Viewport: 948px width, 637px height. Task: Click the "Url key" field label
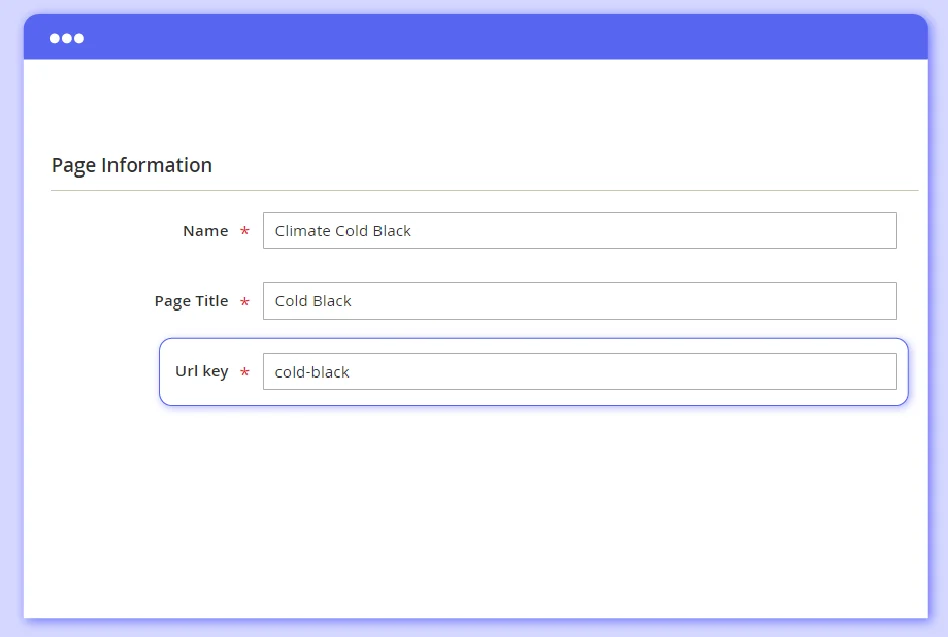tap(201, 371)
